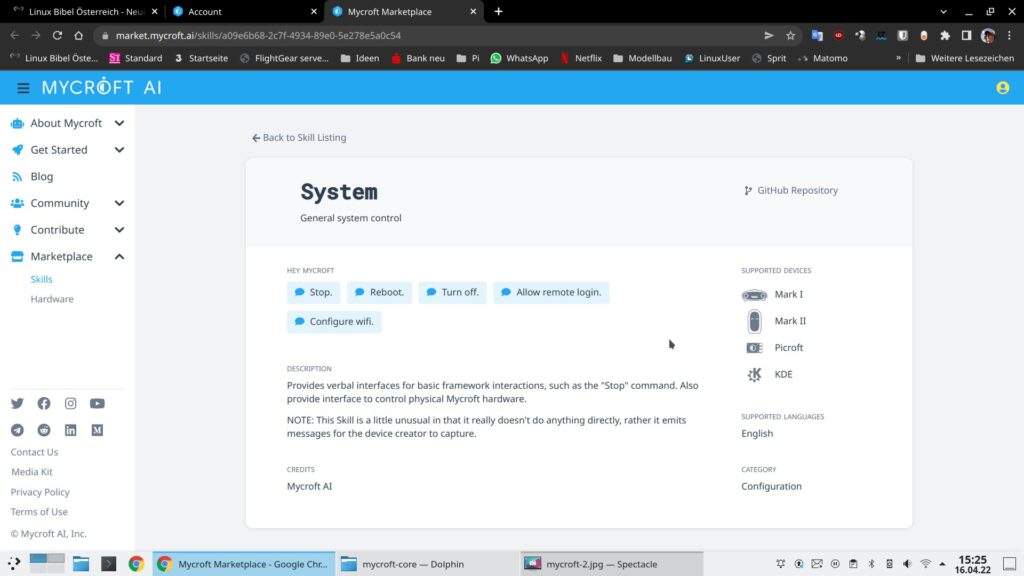
Task: Open the taskbar clock and calendar
Action: point(972,564)
